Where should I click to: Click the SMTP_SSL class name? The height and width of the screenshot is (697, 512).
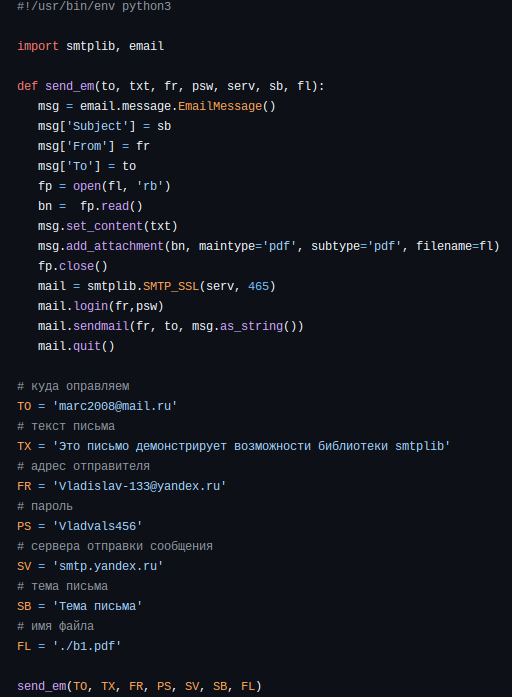171,286
